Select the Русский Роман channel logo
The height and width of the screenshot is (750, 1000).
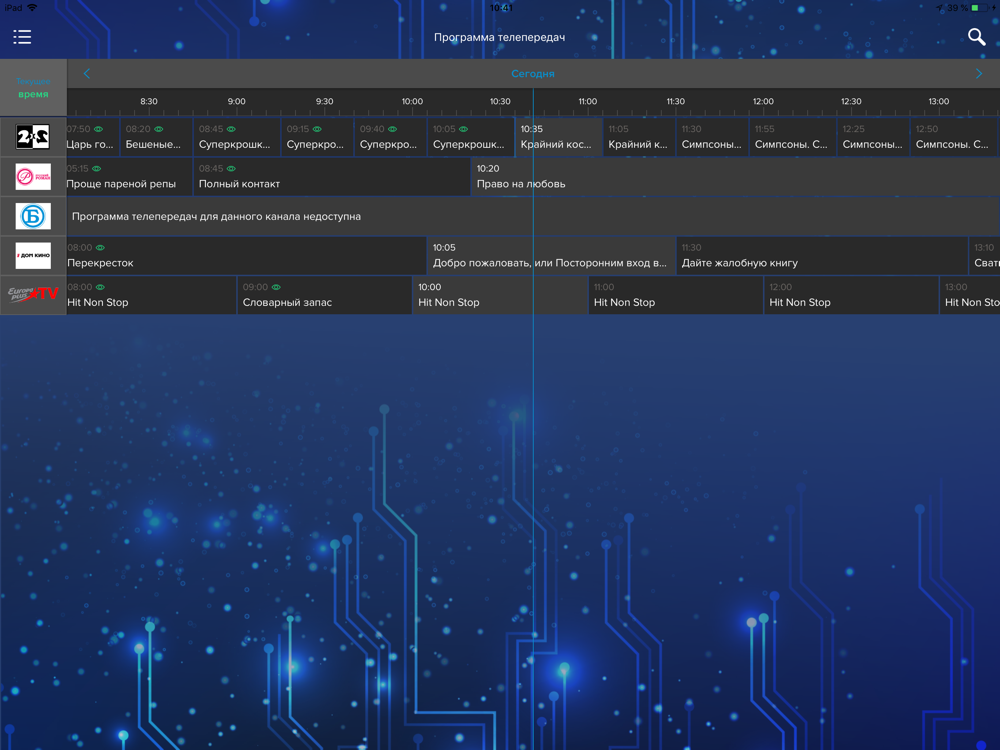(x=33, y=177)
